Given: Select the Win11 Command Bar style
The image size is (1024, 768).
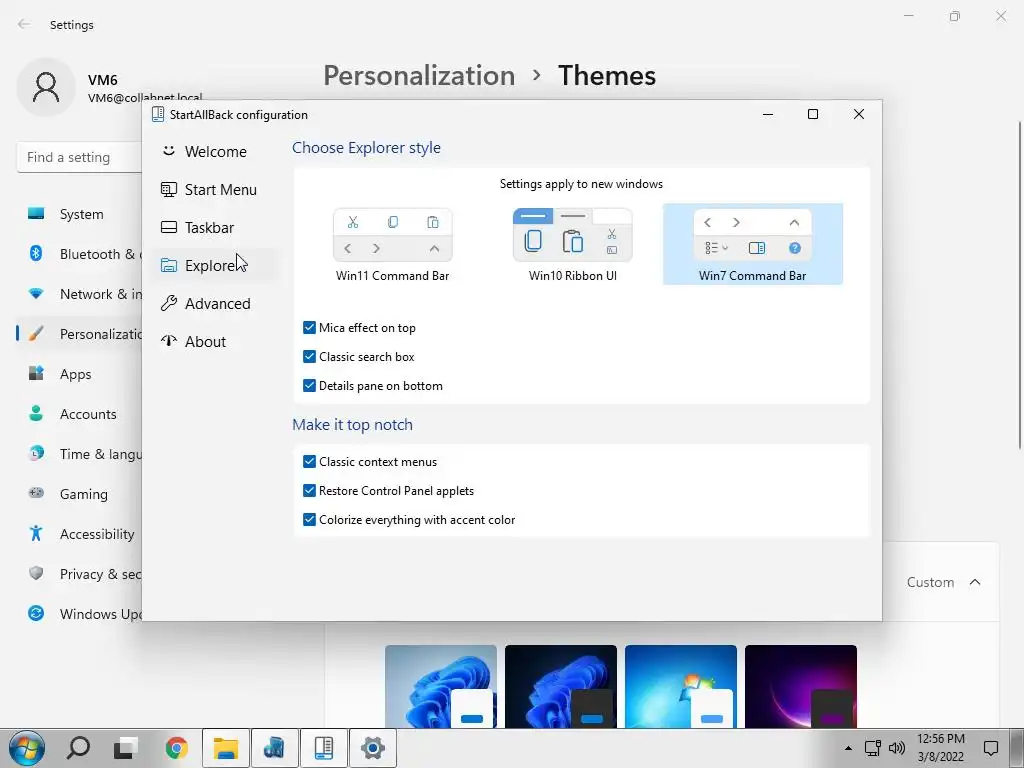Looking at the screenshot, I should tap(392, 244).
